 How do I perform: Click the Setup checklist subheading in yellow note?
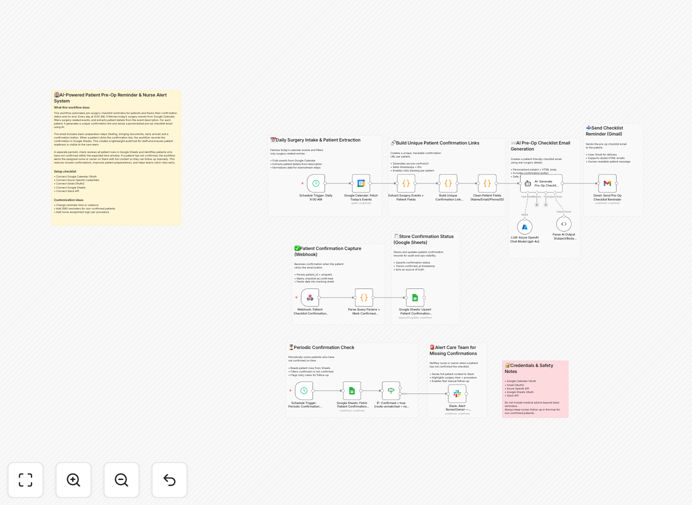(65, 171)
